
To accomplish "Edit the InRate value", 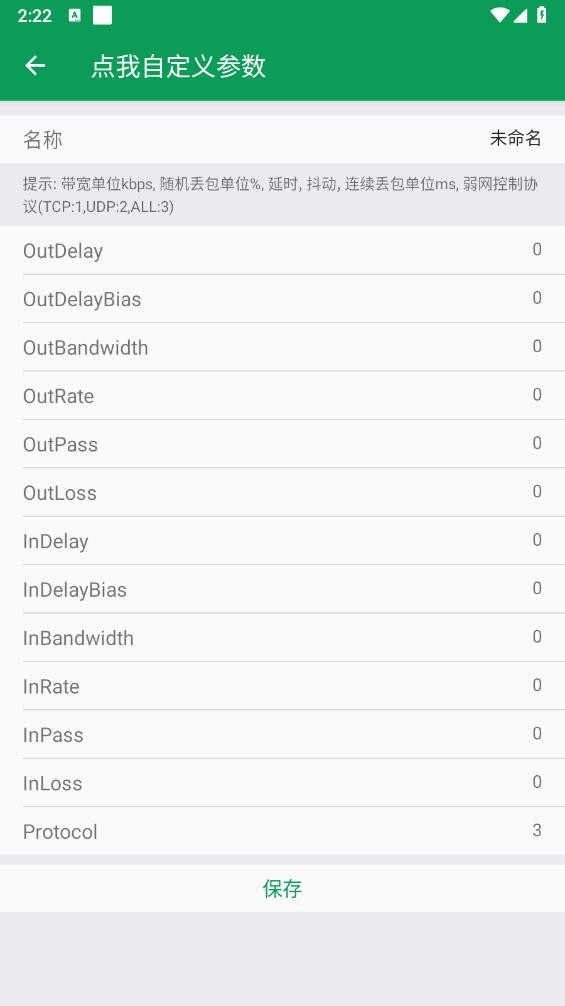I will point(537,685).
